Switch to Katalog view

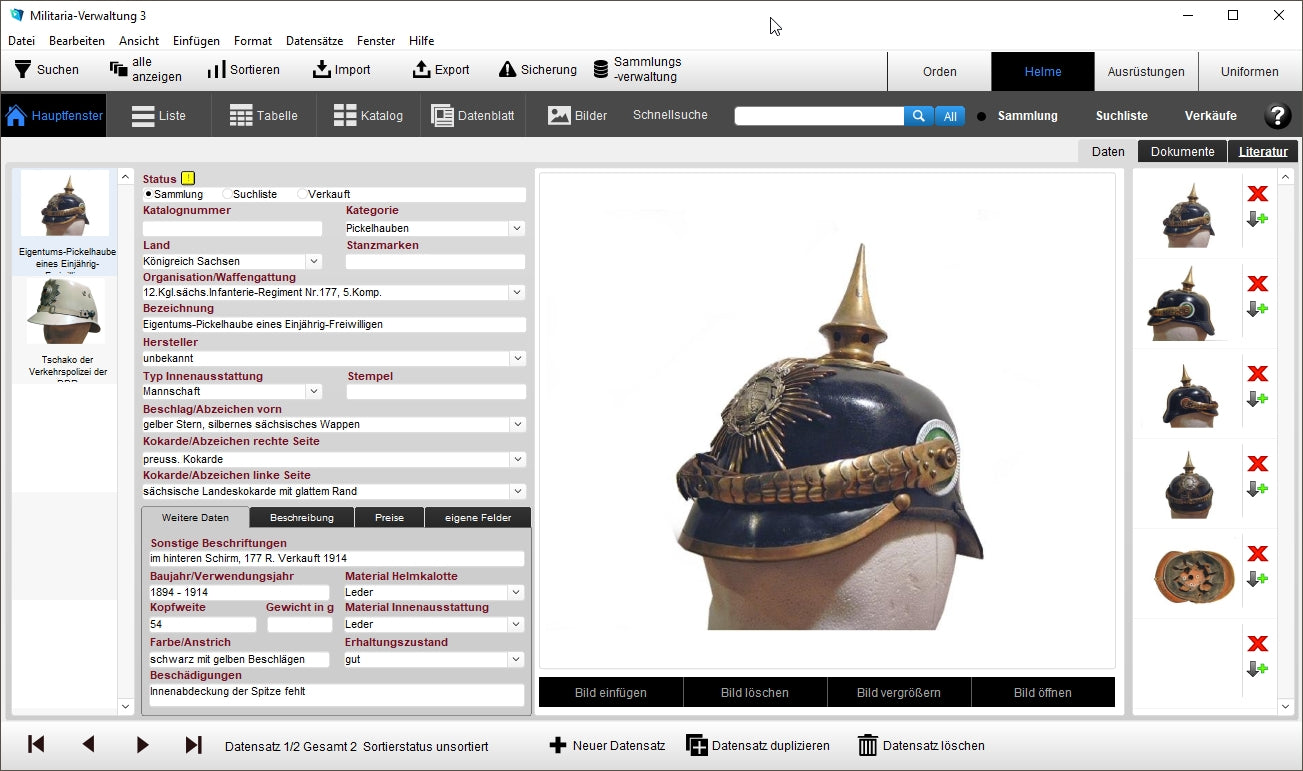(x=368, y=116)
